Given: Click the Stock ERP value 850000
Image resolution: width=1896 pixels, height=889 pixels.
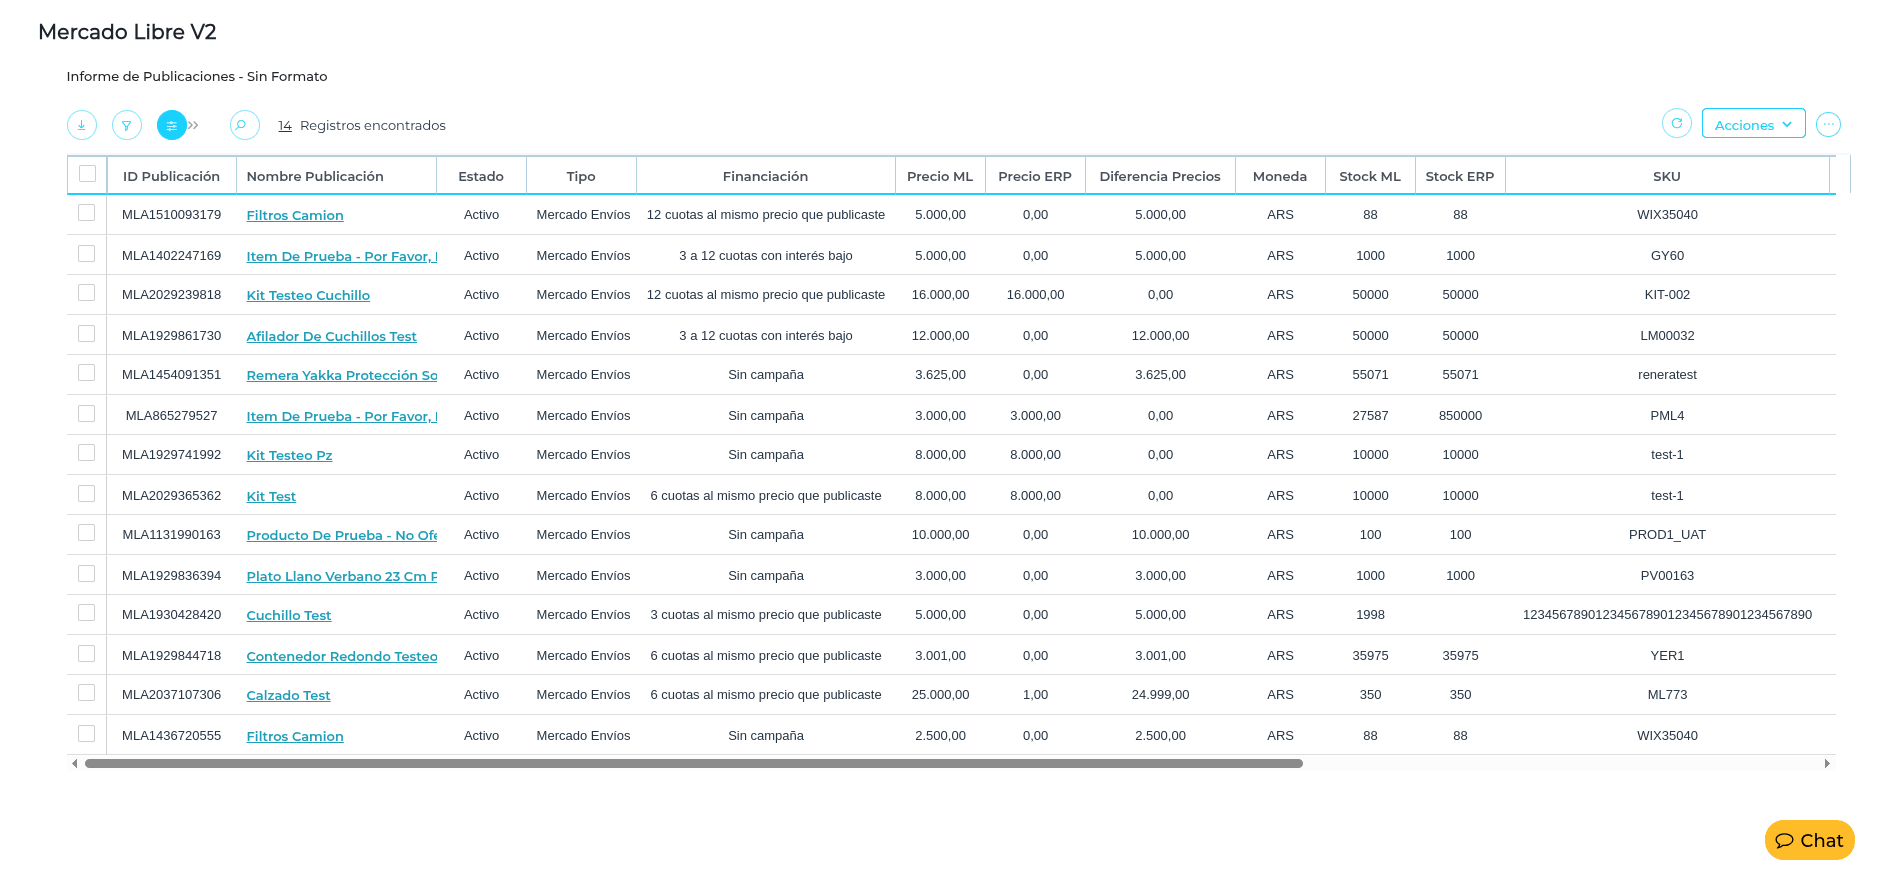Looking at the screenshot, I should 1460,415.
